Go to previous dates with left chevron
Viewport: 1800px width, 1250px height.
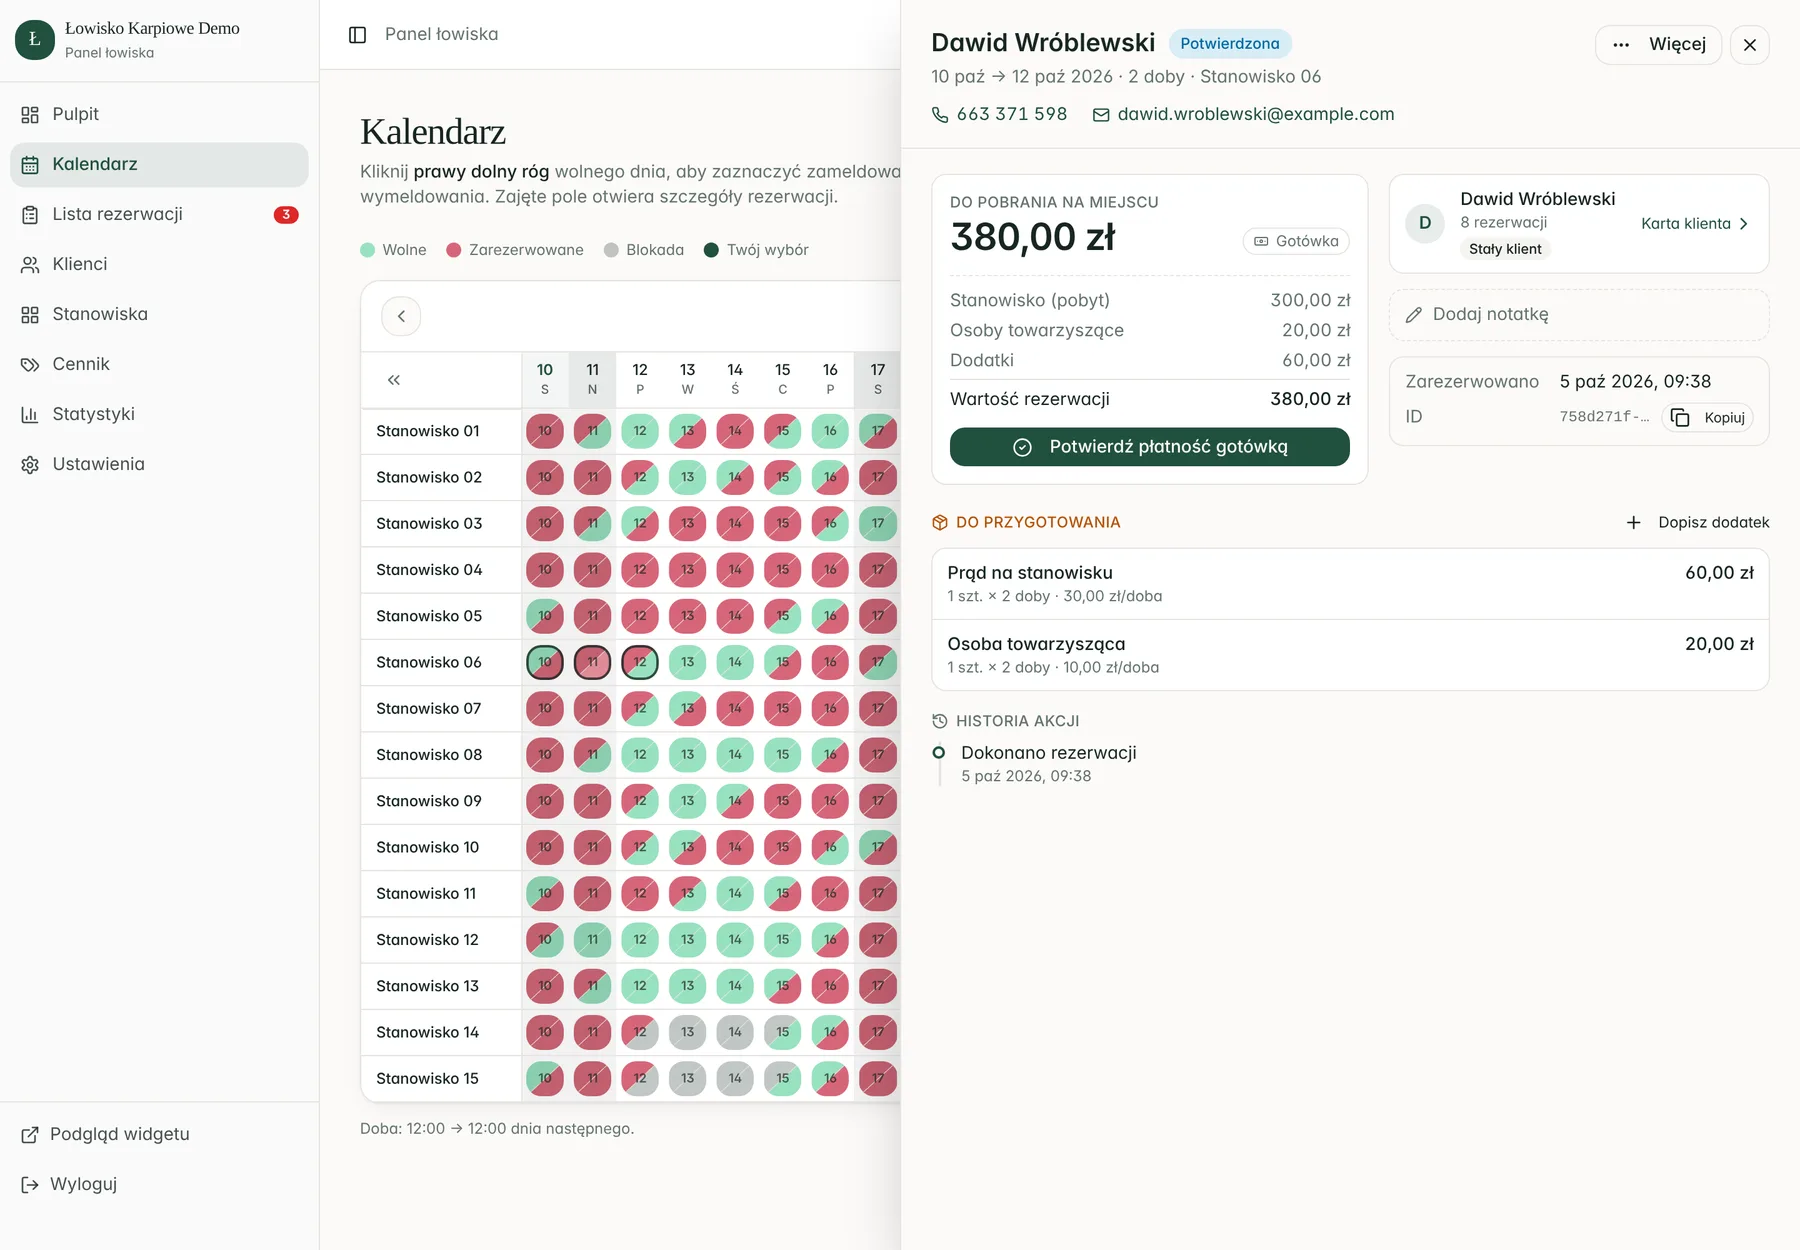tap(401, 316)
